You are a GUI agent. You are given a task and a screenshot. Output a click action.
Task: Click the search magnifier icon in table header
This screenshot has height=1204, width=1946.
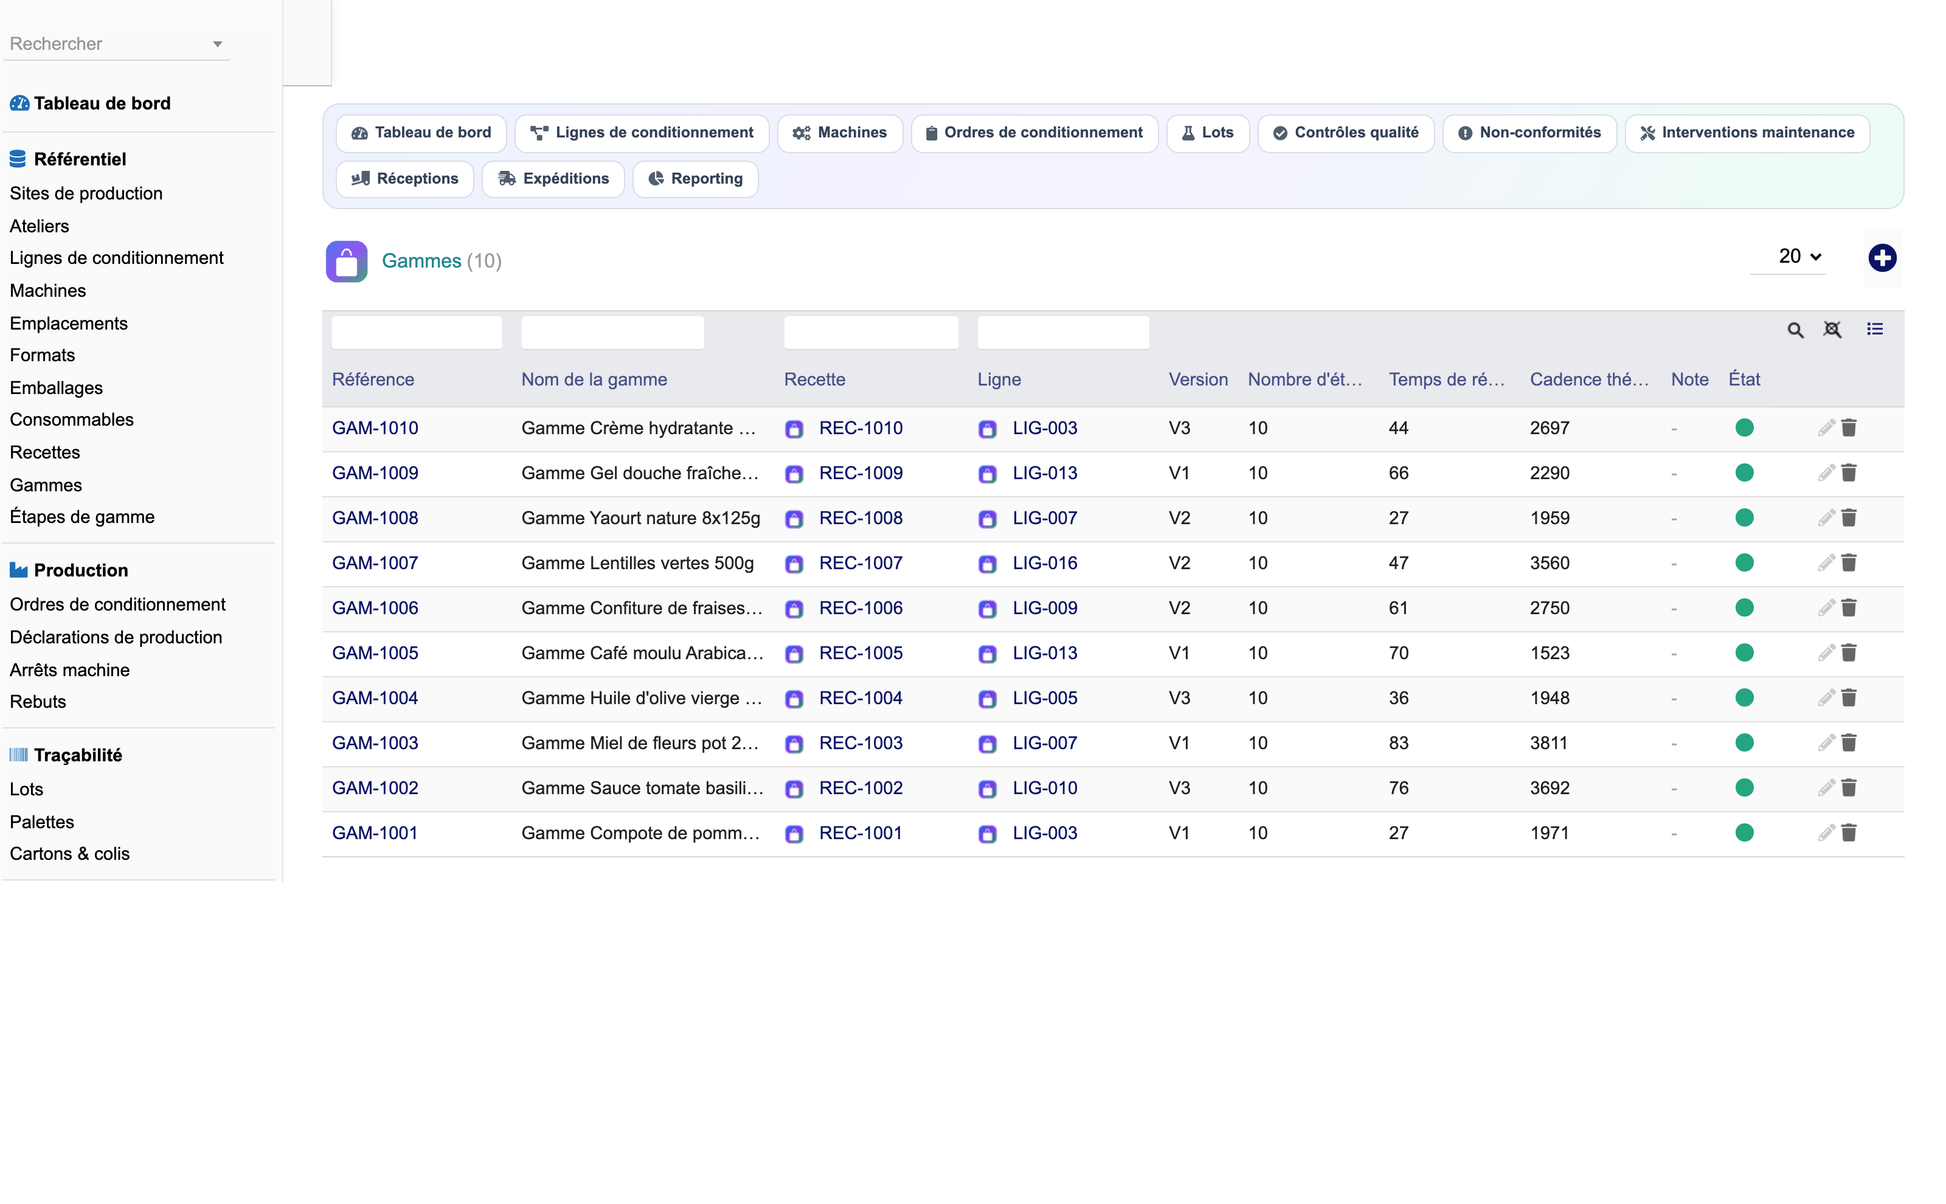1795,330
